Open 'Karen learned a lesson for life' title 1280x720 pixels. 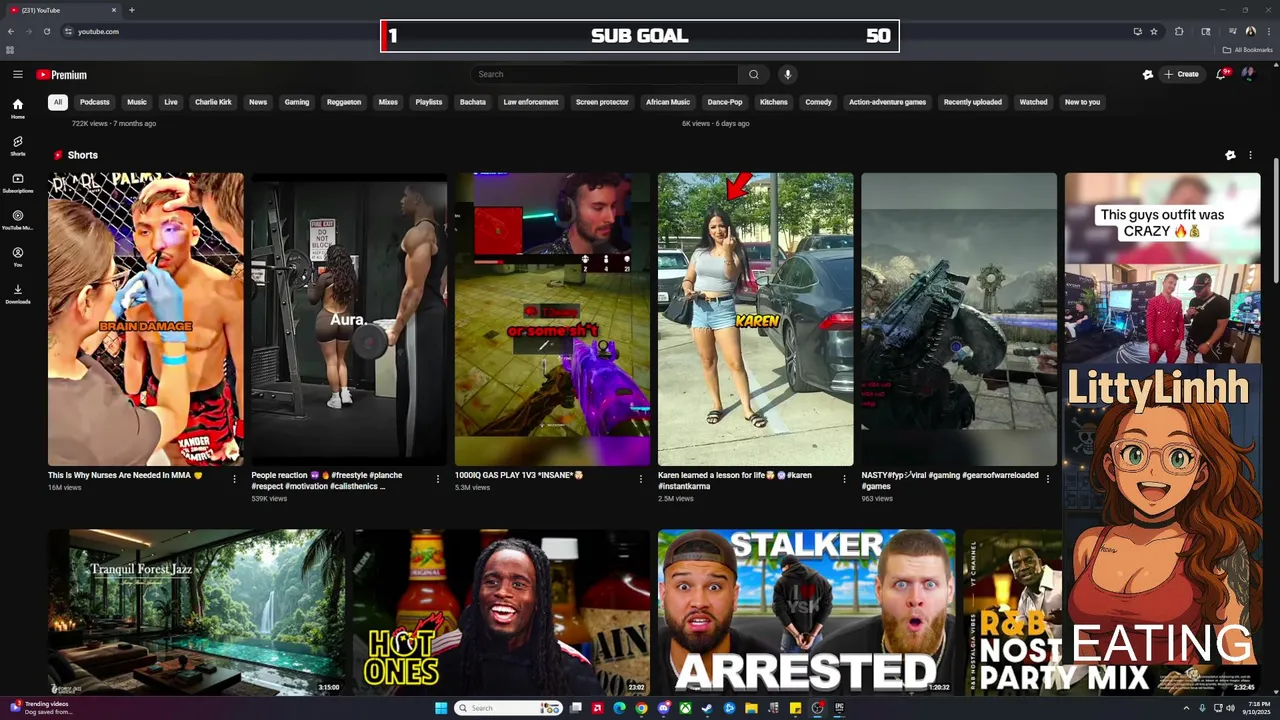pos(734,480)
